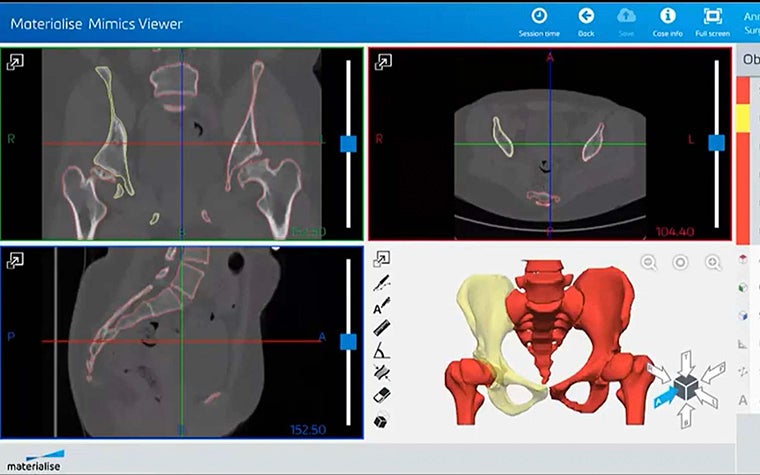
Task: Zoom out of the 3D view
Action: [x=649, y=262]
